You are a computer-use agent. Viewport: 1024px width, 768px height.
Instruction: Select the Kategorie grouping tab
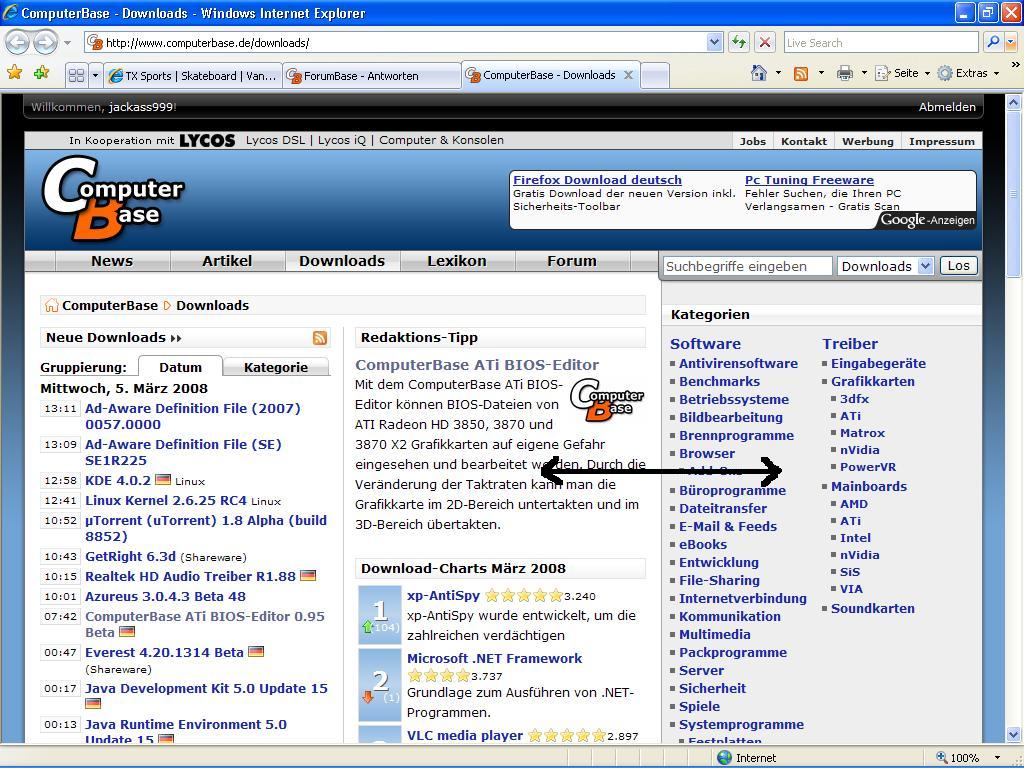coord(276,367)
